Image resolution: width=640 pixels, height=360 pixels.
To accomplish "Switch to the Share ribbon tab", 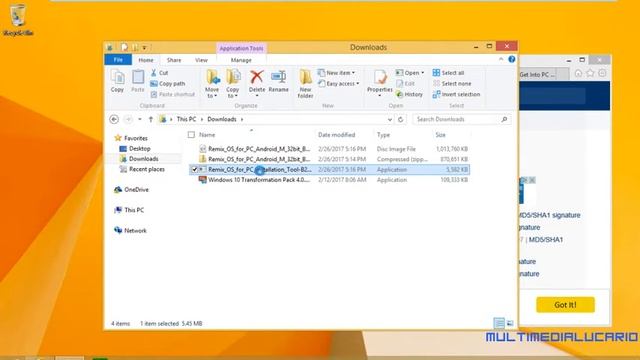I will pyautogui.click(x=174, y=60).
